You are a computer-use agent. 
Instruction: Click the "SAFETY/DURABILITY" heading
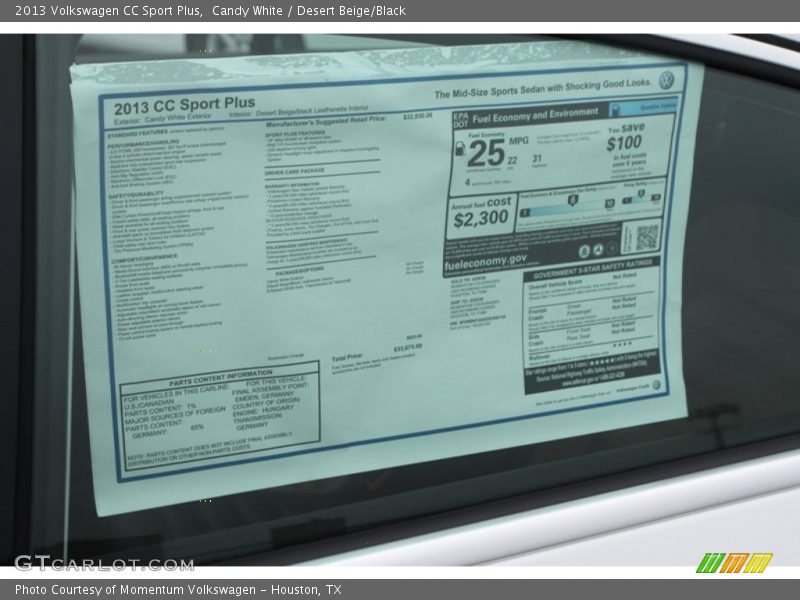click(136, 195)
